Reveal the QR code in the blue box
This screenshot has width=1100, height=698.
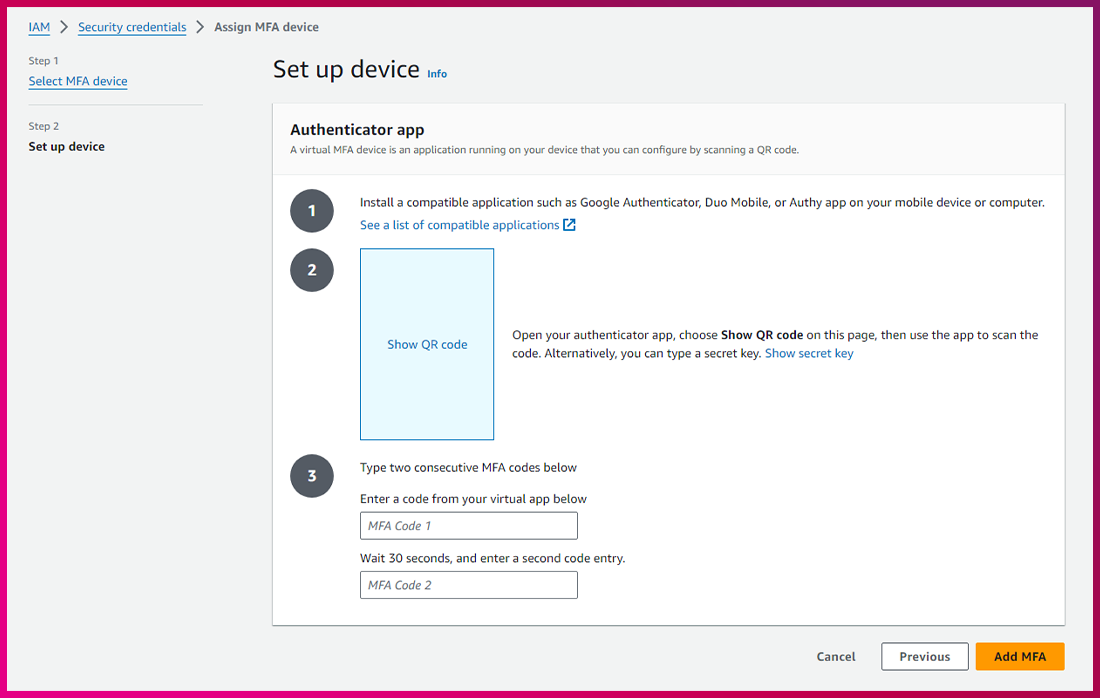coord(427,344)
